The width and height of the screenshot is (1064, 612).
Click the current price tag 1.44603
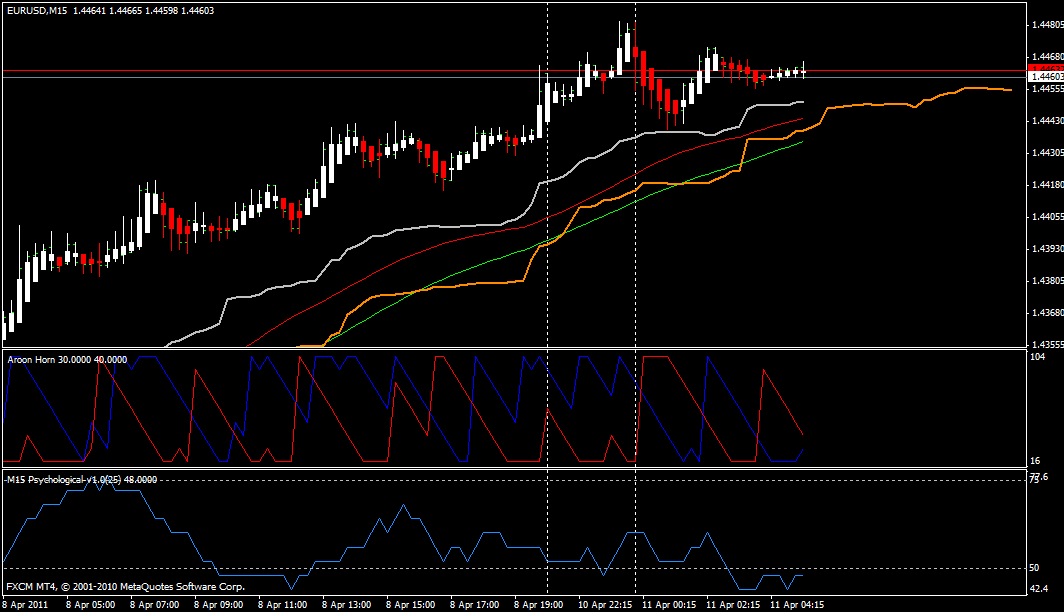[1043, 74]
